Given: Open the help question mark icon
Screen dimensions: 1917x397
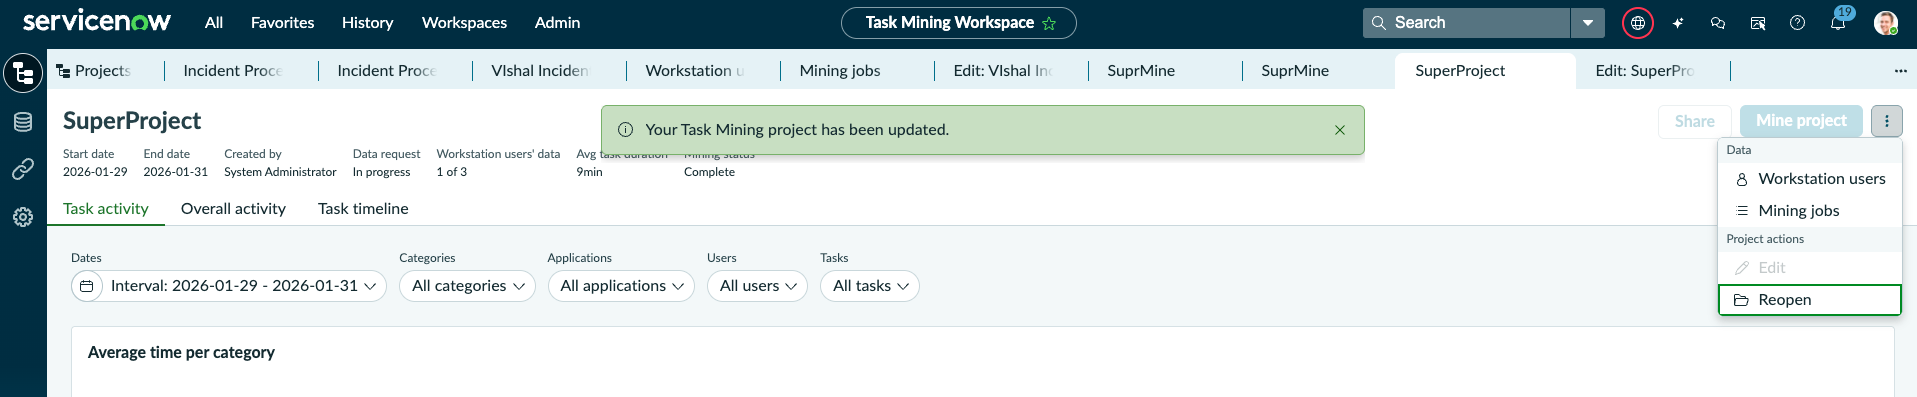Looking at the screenshot, I should coord(1798,22).
